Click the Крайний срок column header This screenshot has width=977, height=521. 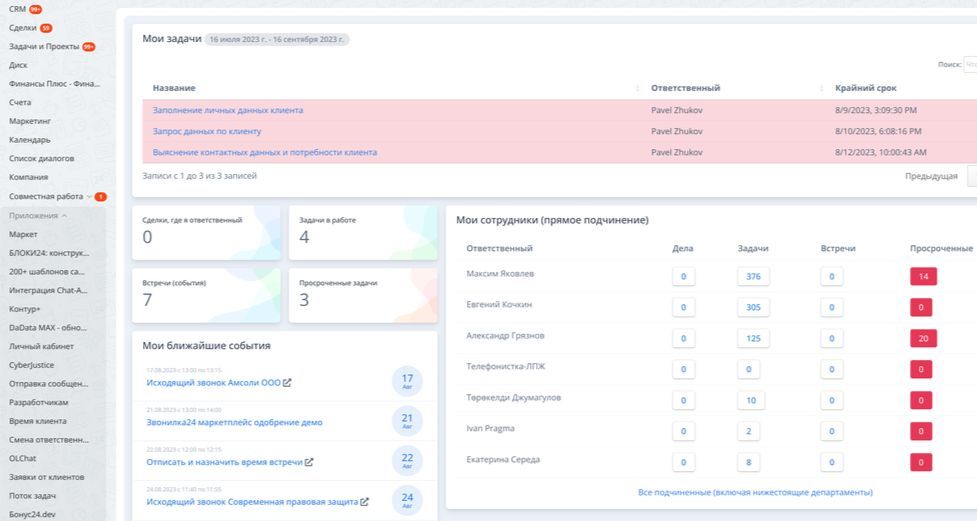[x=865, y=88]
